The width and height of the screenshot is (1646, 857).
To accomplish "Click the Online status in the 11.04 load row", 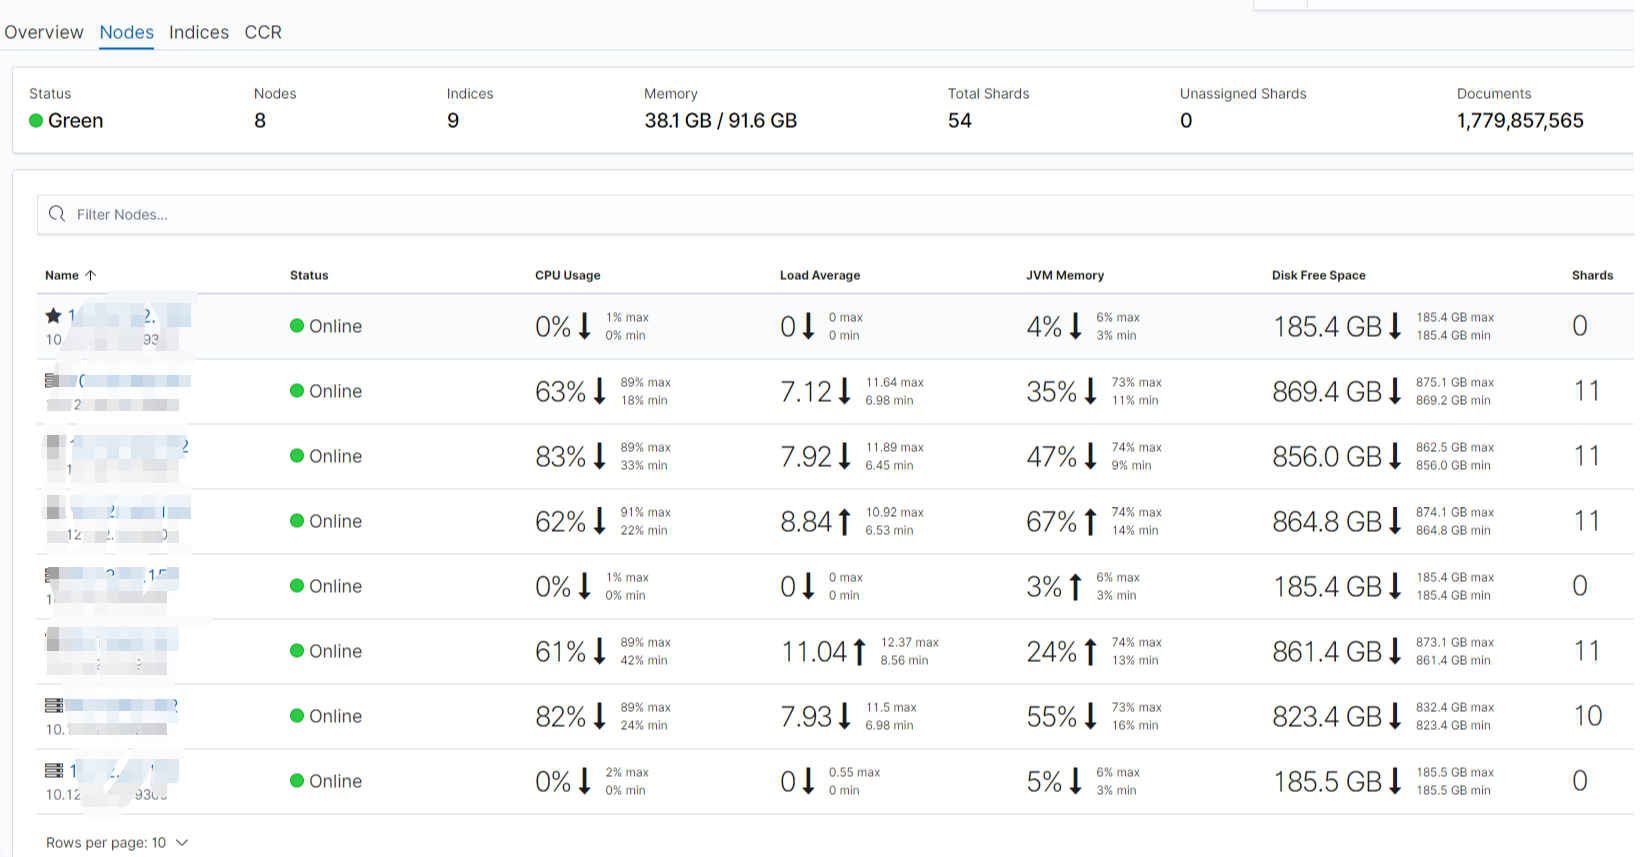I will click(x=326, y=651).
